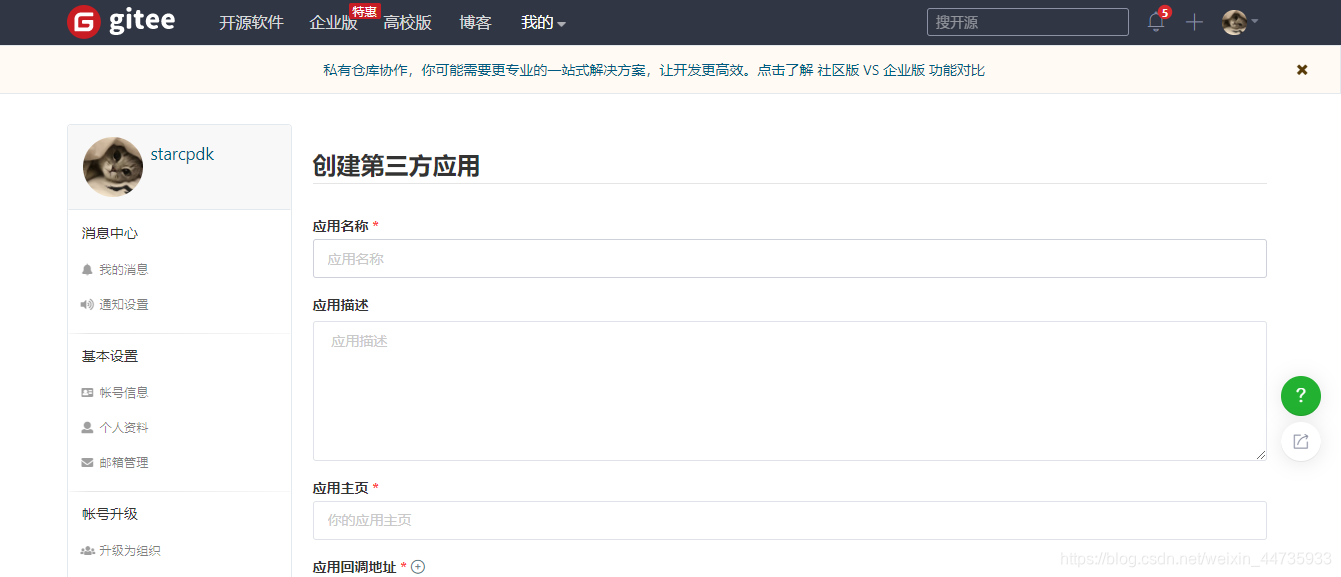The height and width of the screenshot is (577, 1341).
Task: Click the group icon beside 升级为组织
Action: tap(88, 551)
